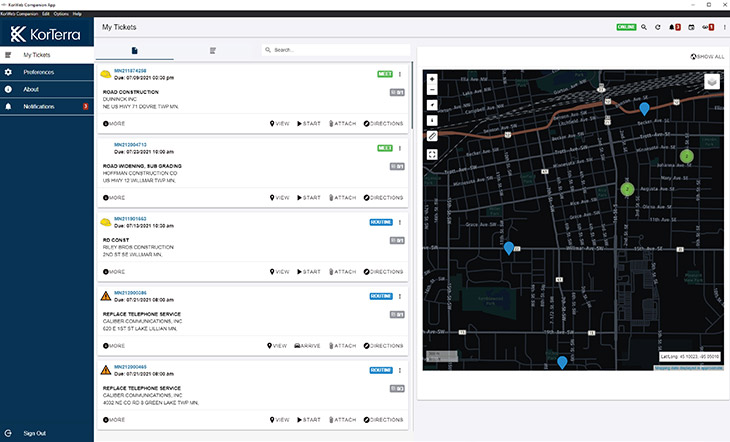This screenshot has width=730, height=442.
Task: Click the ONLINE status badge
Action: (626, 27)
